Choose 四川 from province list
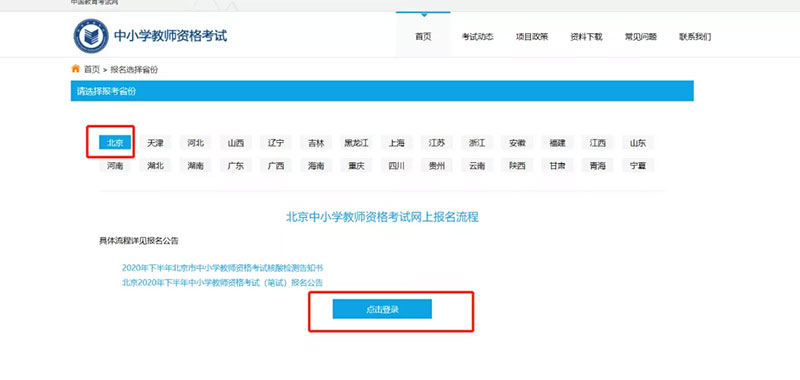This screenshot has width=800, height=380. pos(396,165)
